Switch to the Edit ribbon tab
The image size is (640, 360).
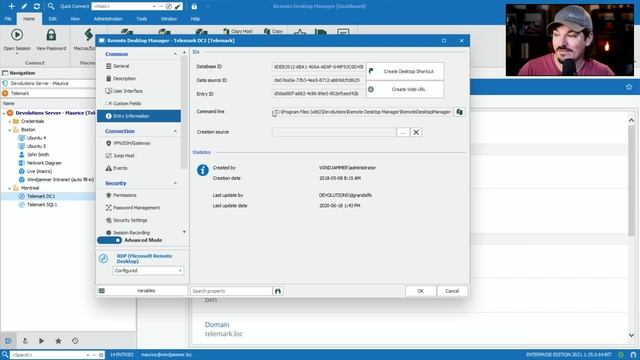(53, 19)
